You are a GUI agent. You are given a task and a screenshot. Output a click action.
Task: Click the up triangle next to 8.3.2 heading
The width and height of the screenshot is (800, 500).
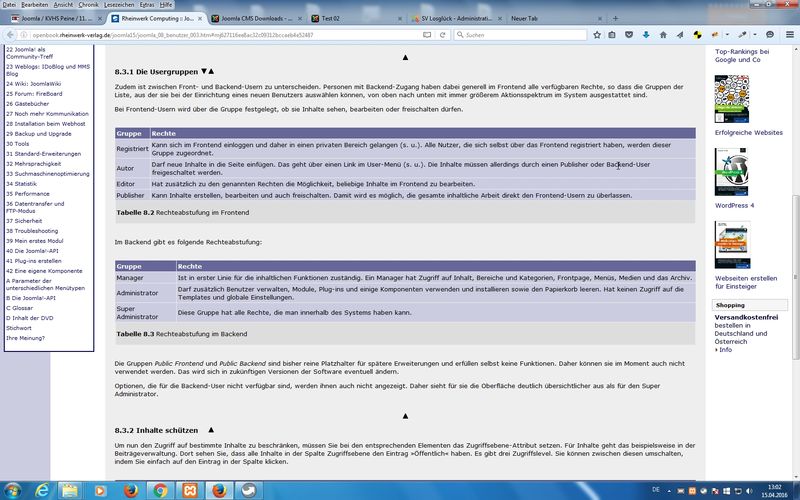click(x=211, y=430)
